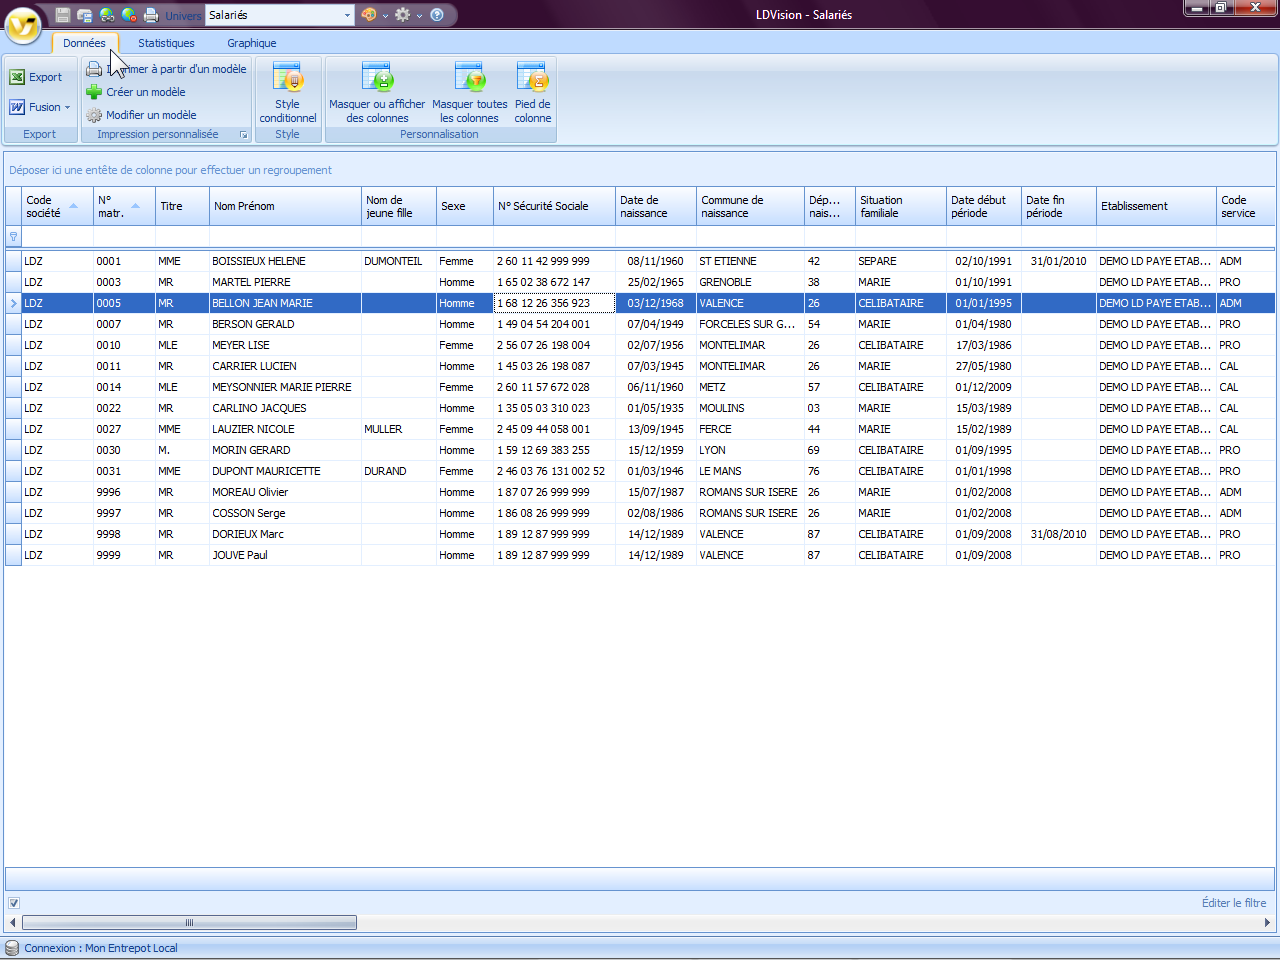Screen dimensions: 1280x960
Task: Toggle the filter enabled checkbox at bottom left
Action: tap(14, 903)
